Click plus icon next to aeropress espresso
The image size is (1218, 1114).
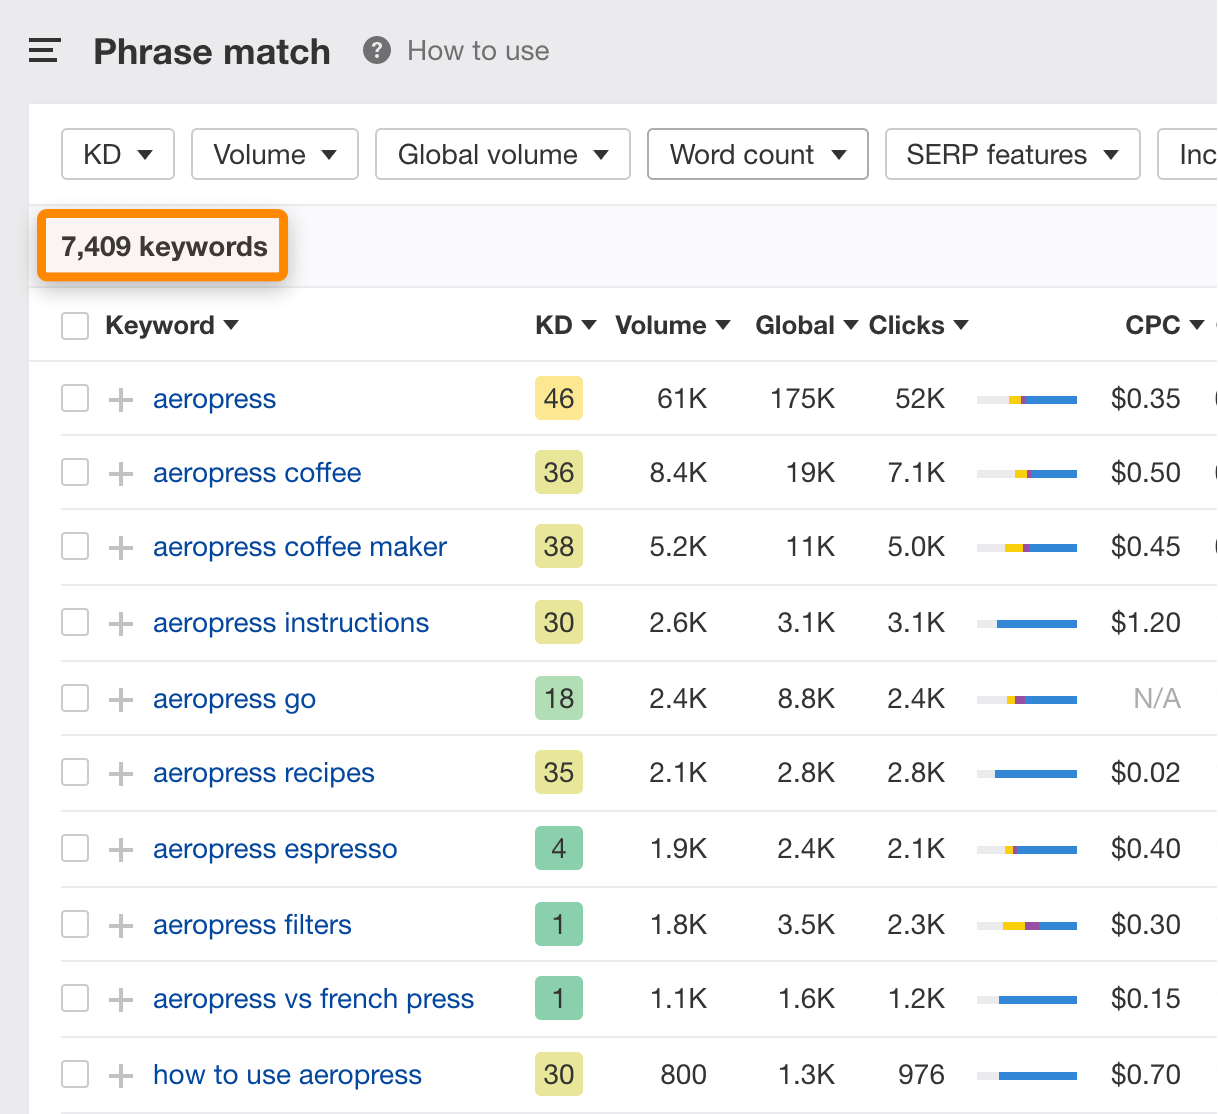point(121,850)
